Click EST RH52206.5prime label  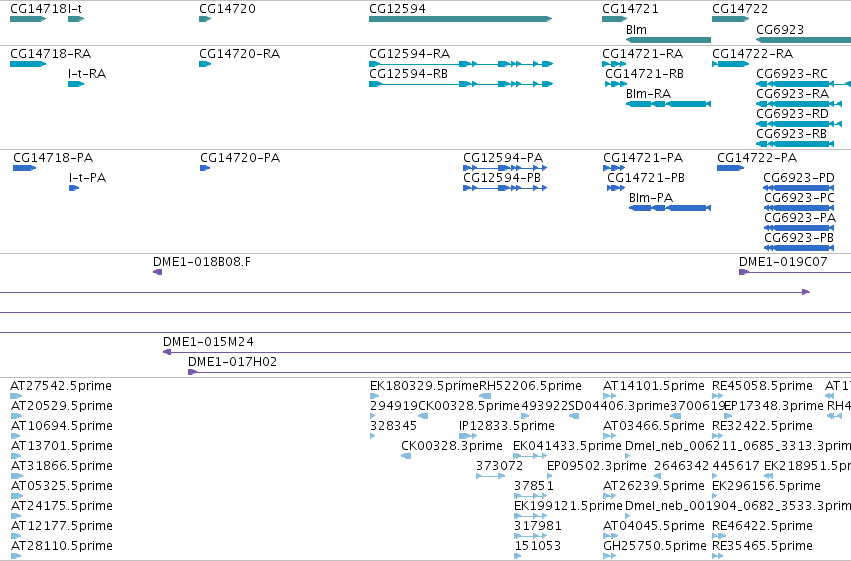coord(530,386)
